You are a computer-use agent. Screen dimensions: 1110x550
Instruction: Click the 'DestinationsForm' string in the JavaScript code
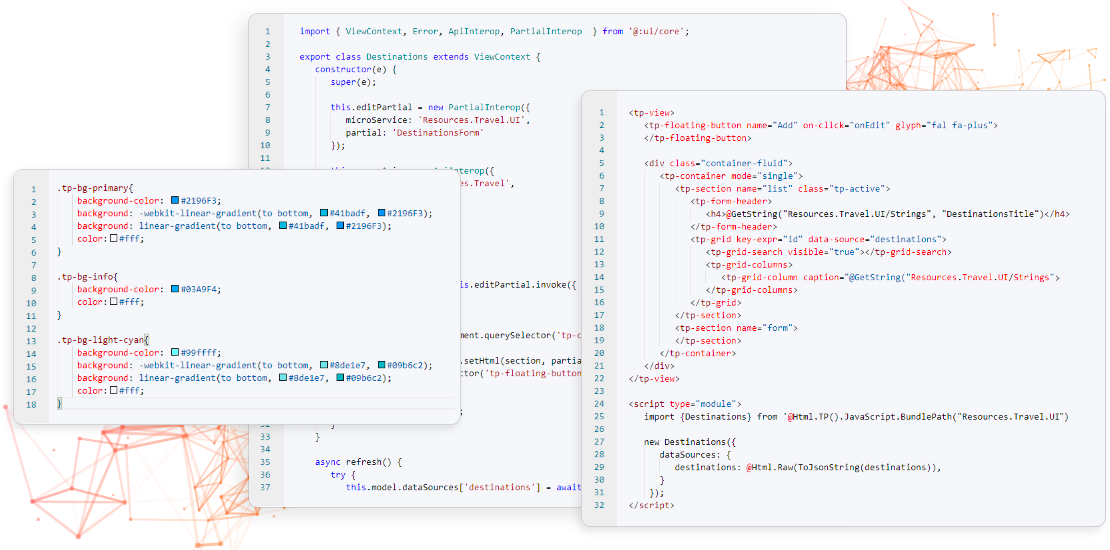point(438,133)
